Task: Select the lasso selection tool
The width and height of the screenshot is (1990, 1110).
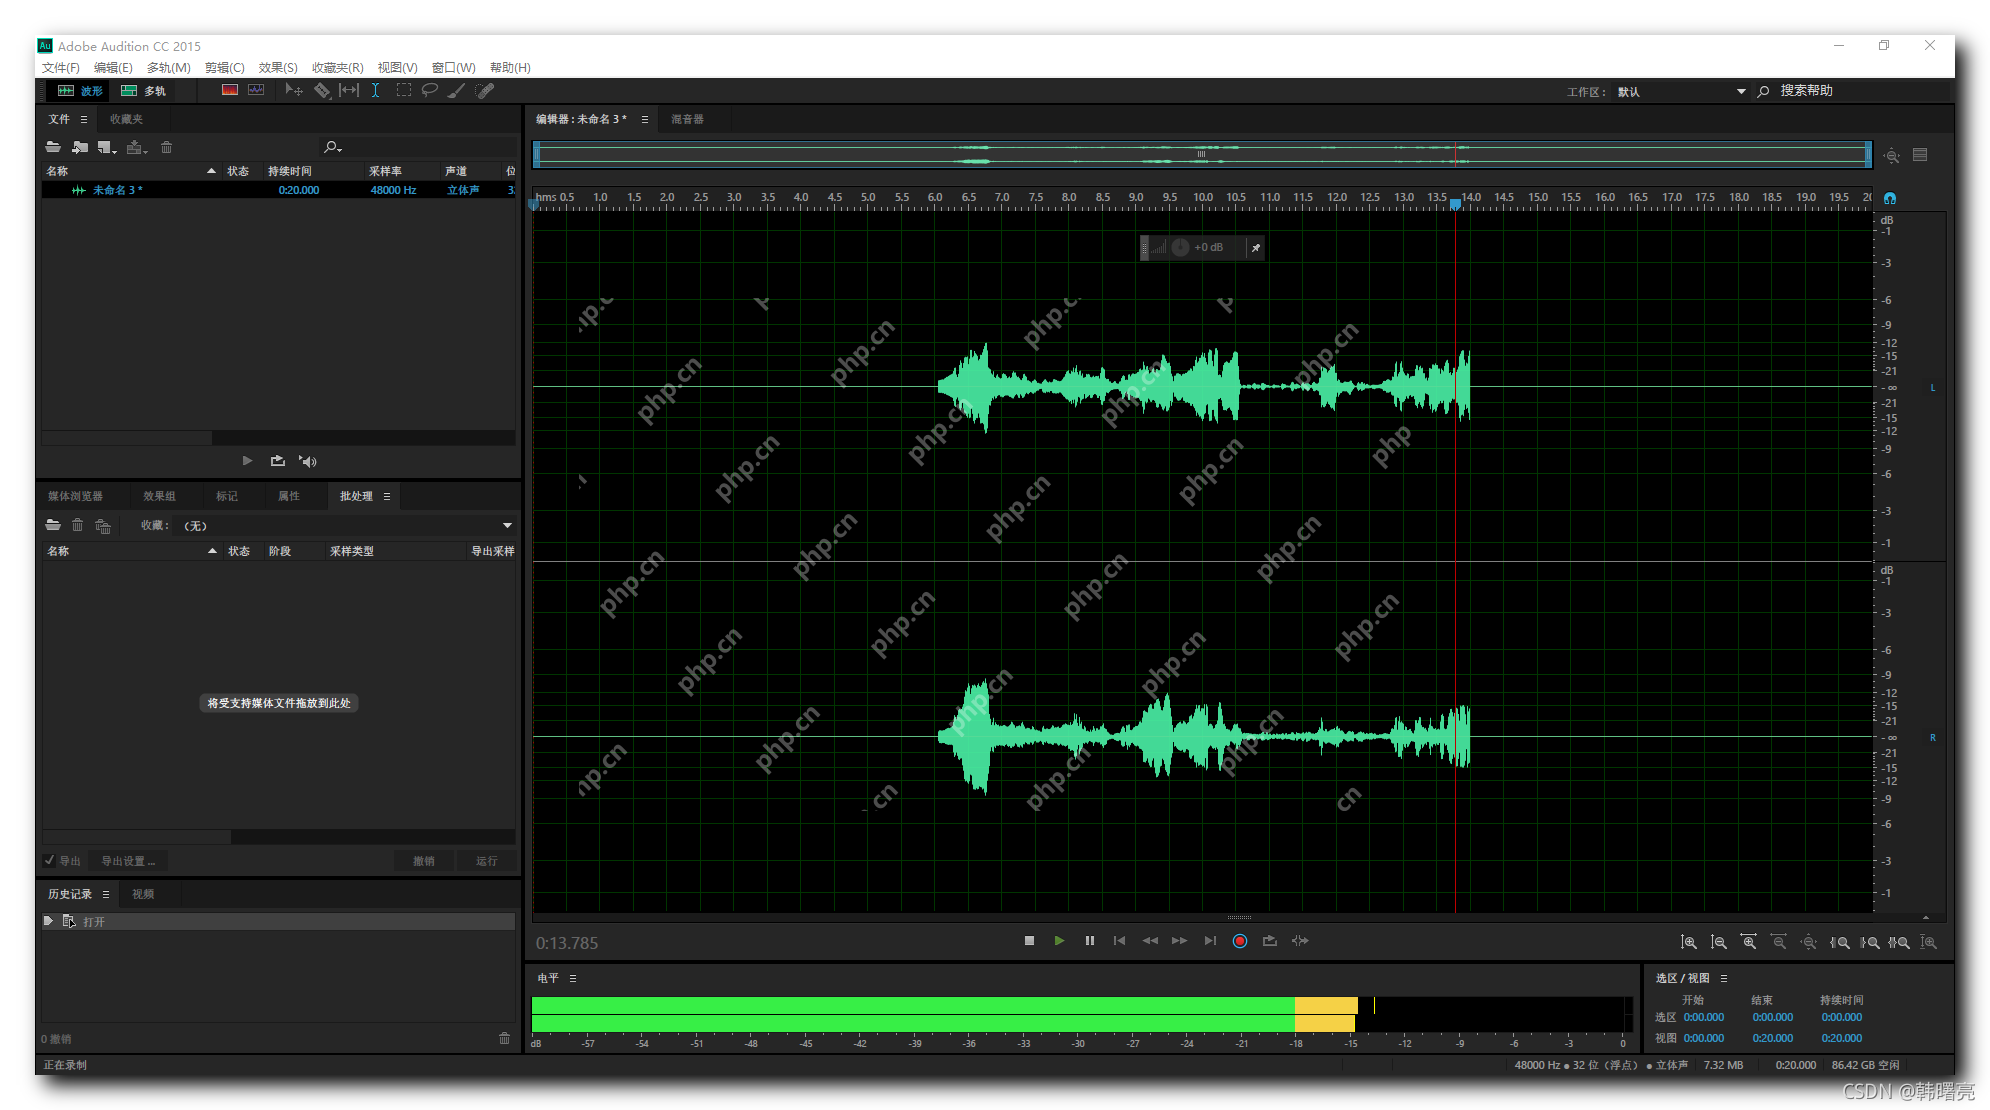Action: (x=430, y=90)
